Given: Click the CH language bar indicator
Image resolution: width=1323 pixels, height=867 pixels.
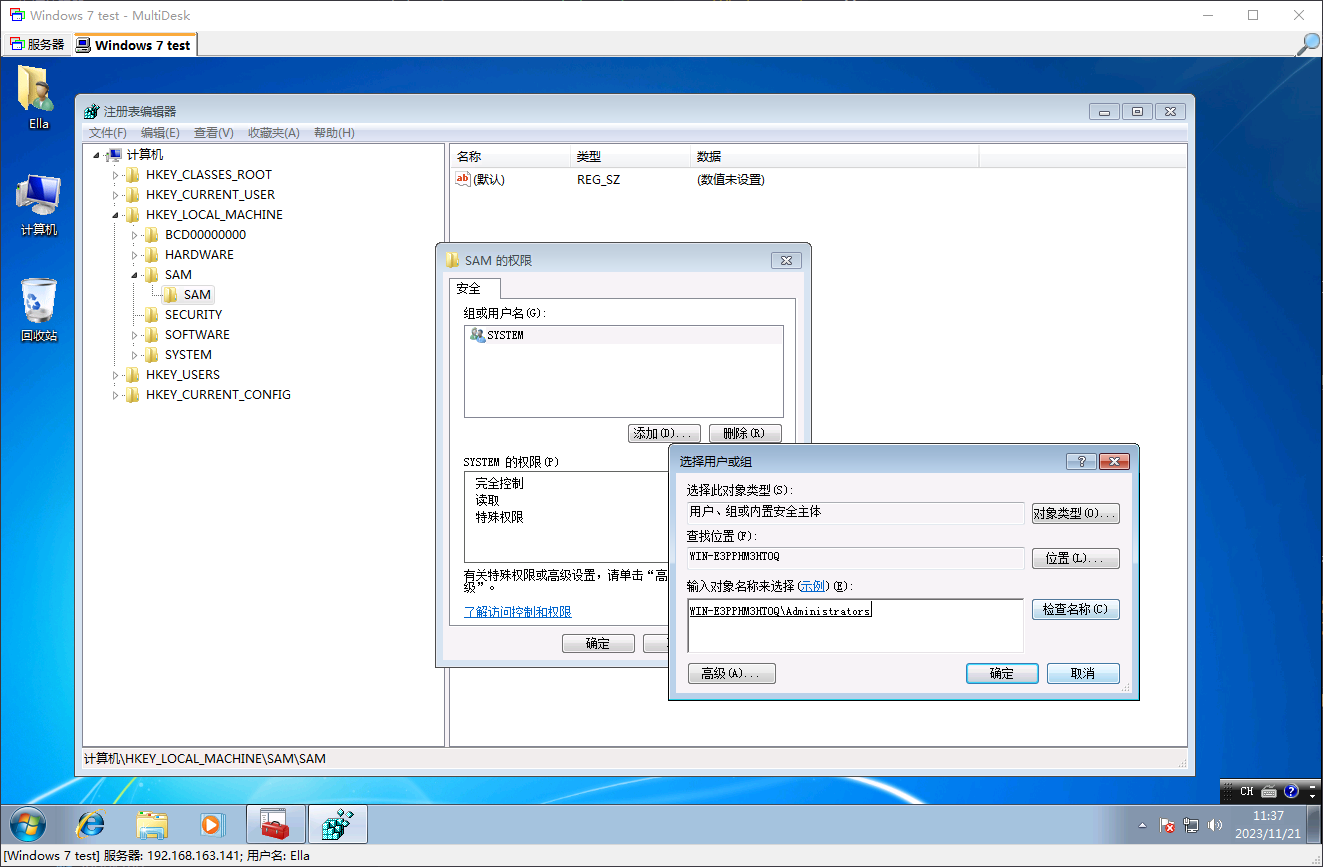Looking at the screenshot, I should tap(1246, 791).
